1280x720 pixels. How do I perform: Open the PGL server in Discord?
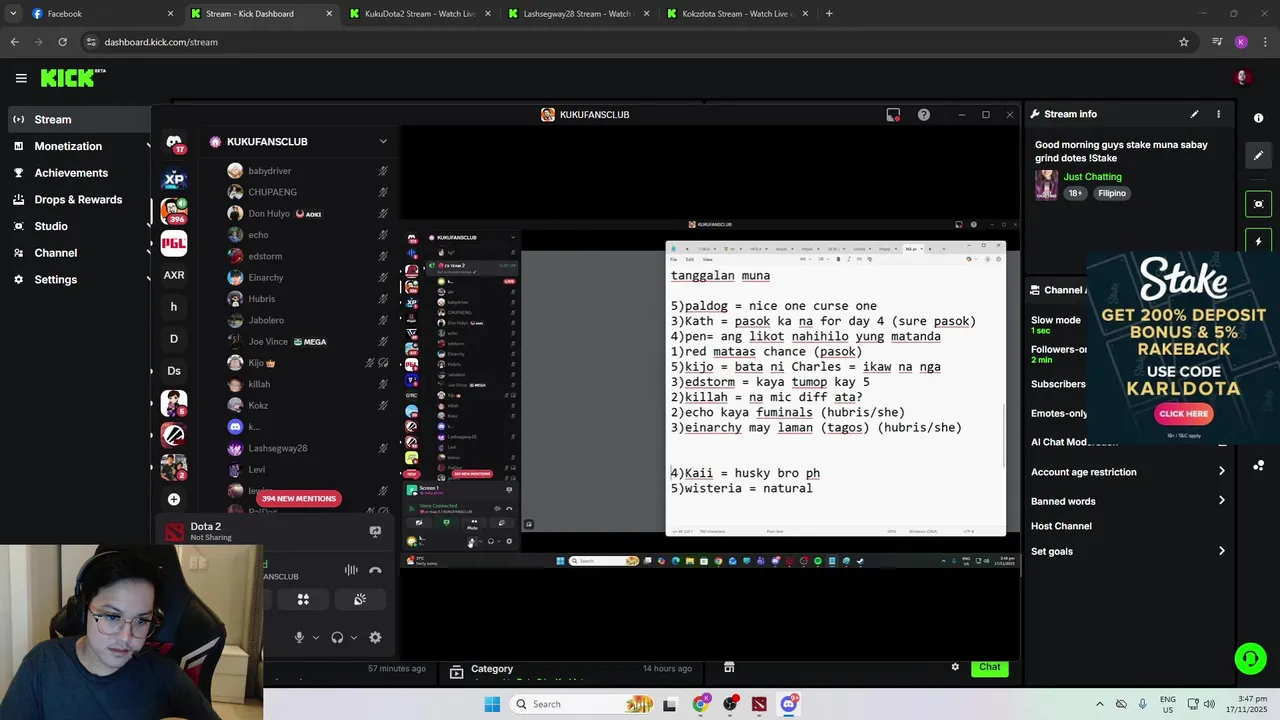click(174, 243)
